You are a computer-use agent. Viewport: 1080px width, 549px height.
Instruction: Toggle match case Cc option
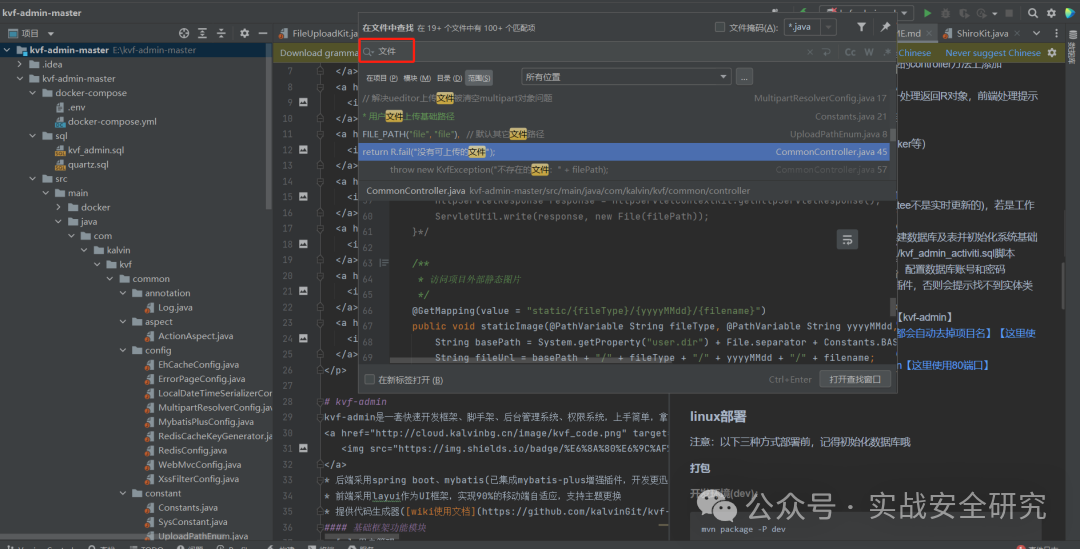850,52
